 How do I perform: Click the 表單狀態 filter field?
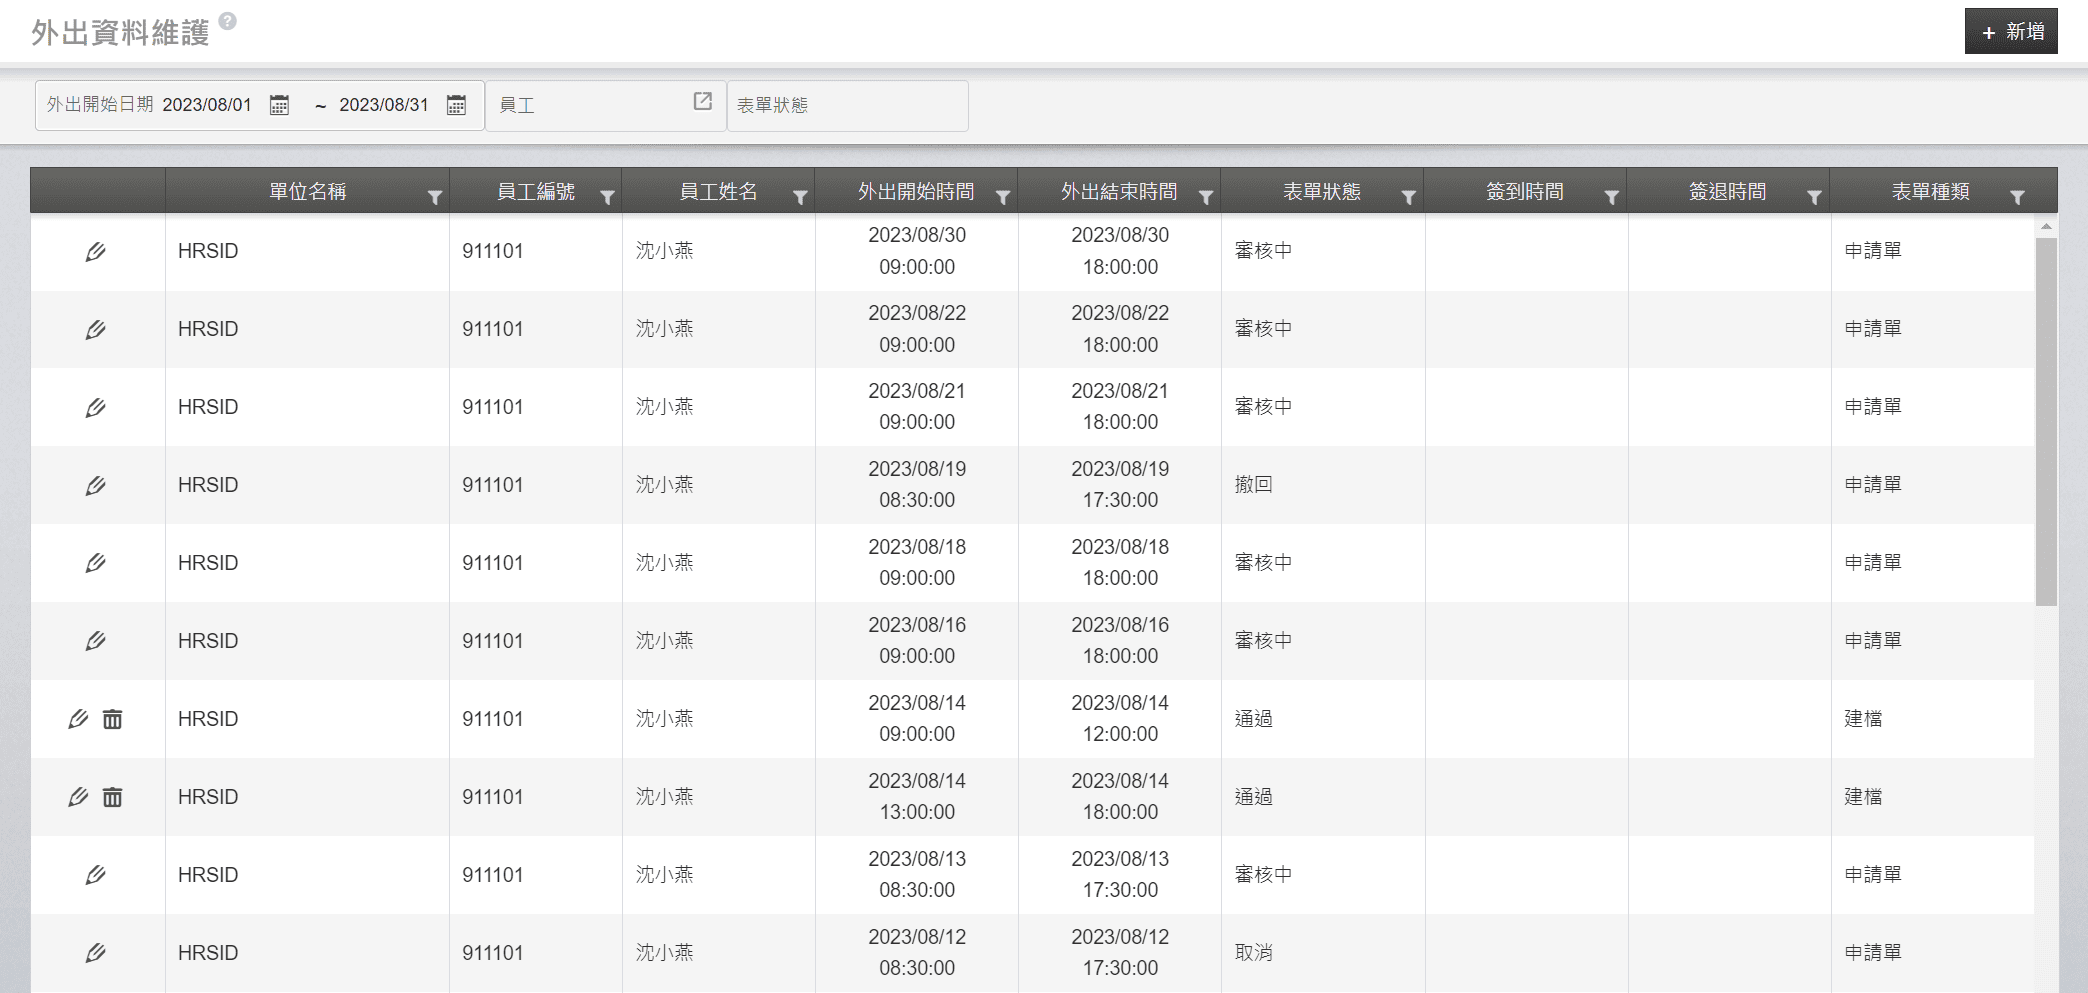[x=847, y=106]
